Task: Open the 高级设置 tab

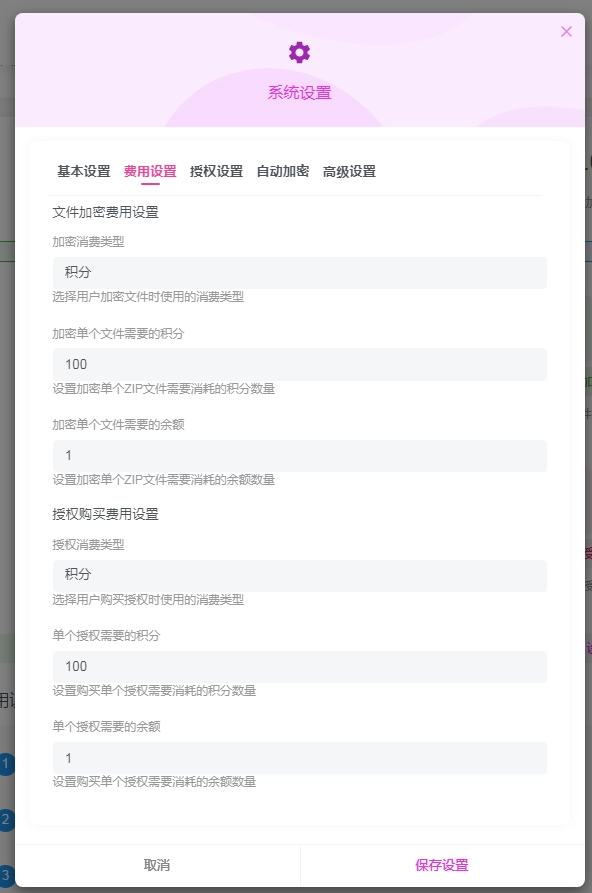Action: pyautogui.click(x=349, y=171)
